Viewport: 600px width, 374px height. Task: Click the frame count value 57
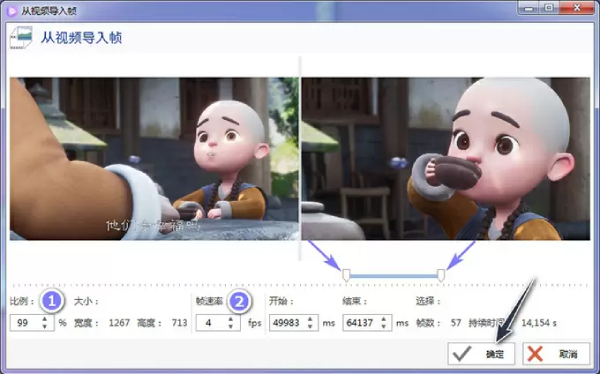point(456,323)
